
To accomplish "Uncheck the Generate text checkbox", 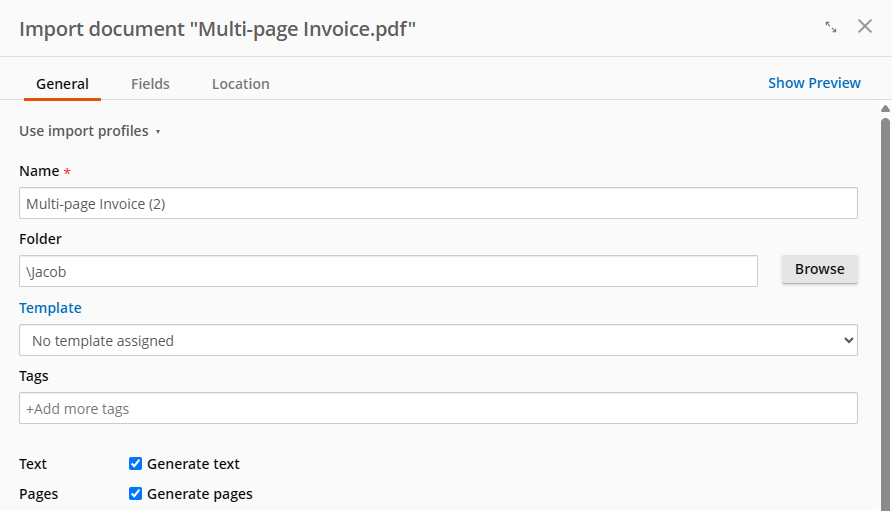I will (x=135, y=464).
